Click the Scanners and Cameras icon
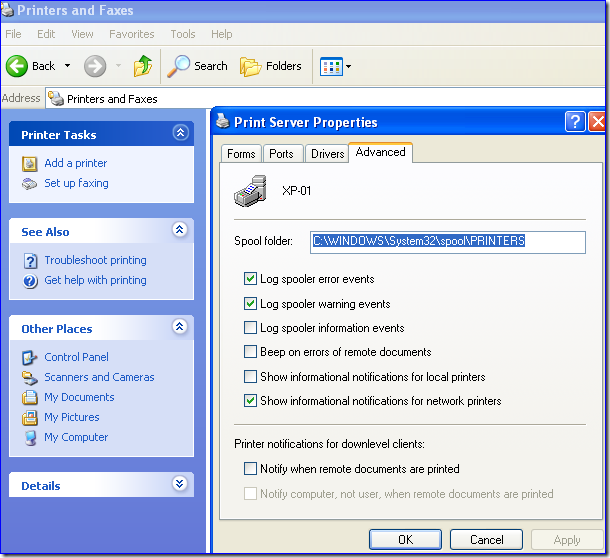Image resolution: width=610 pixels, height=558 pixels. (30, 377)
